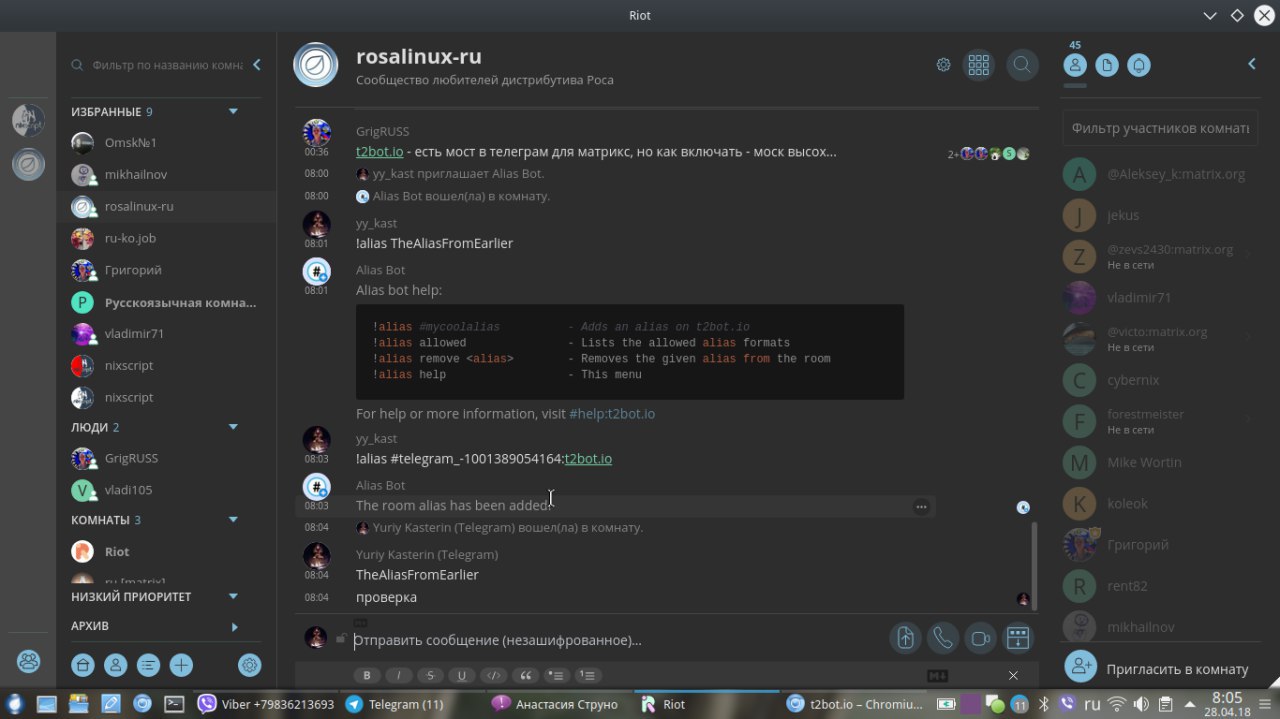Open room settings gear in header
The width and height of the screenshot is (1280, 719).
943,65
